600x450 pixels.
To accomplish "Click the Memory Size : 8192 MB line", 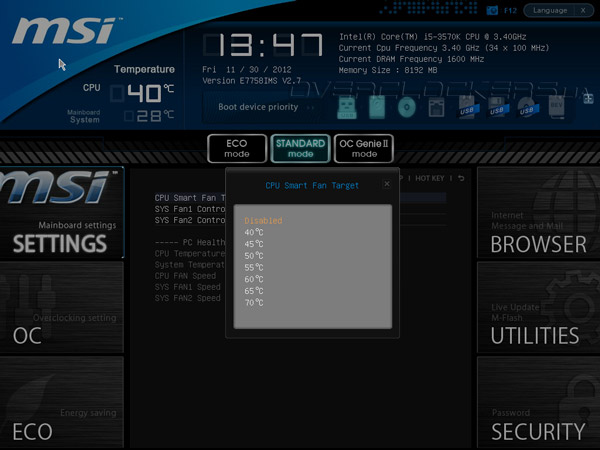I will 388,70.
